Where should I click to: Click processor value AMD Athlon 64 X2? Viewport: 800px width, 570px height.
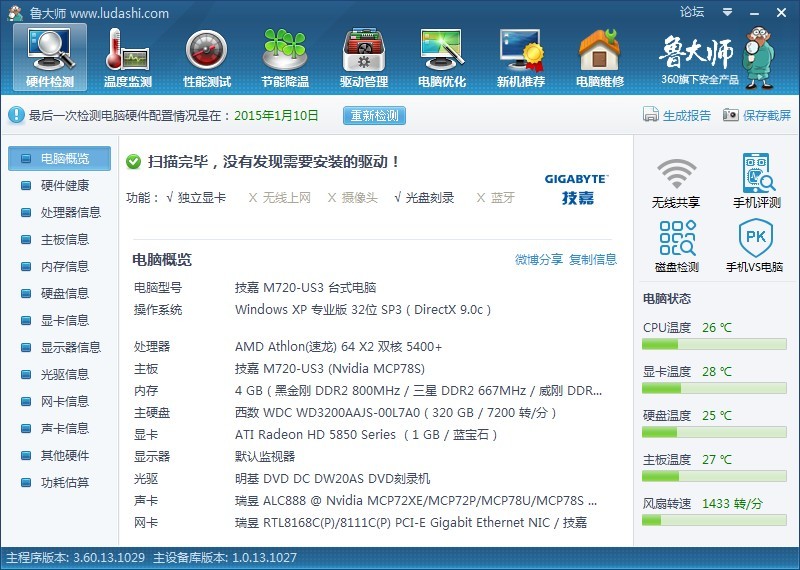point(338,347)
